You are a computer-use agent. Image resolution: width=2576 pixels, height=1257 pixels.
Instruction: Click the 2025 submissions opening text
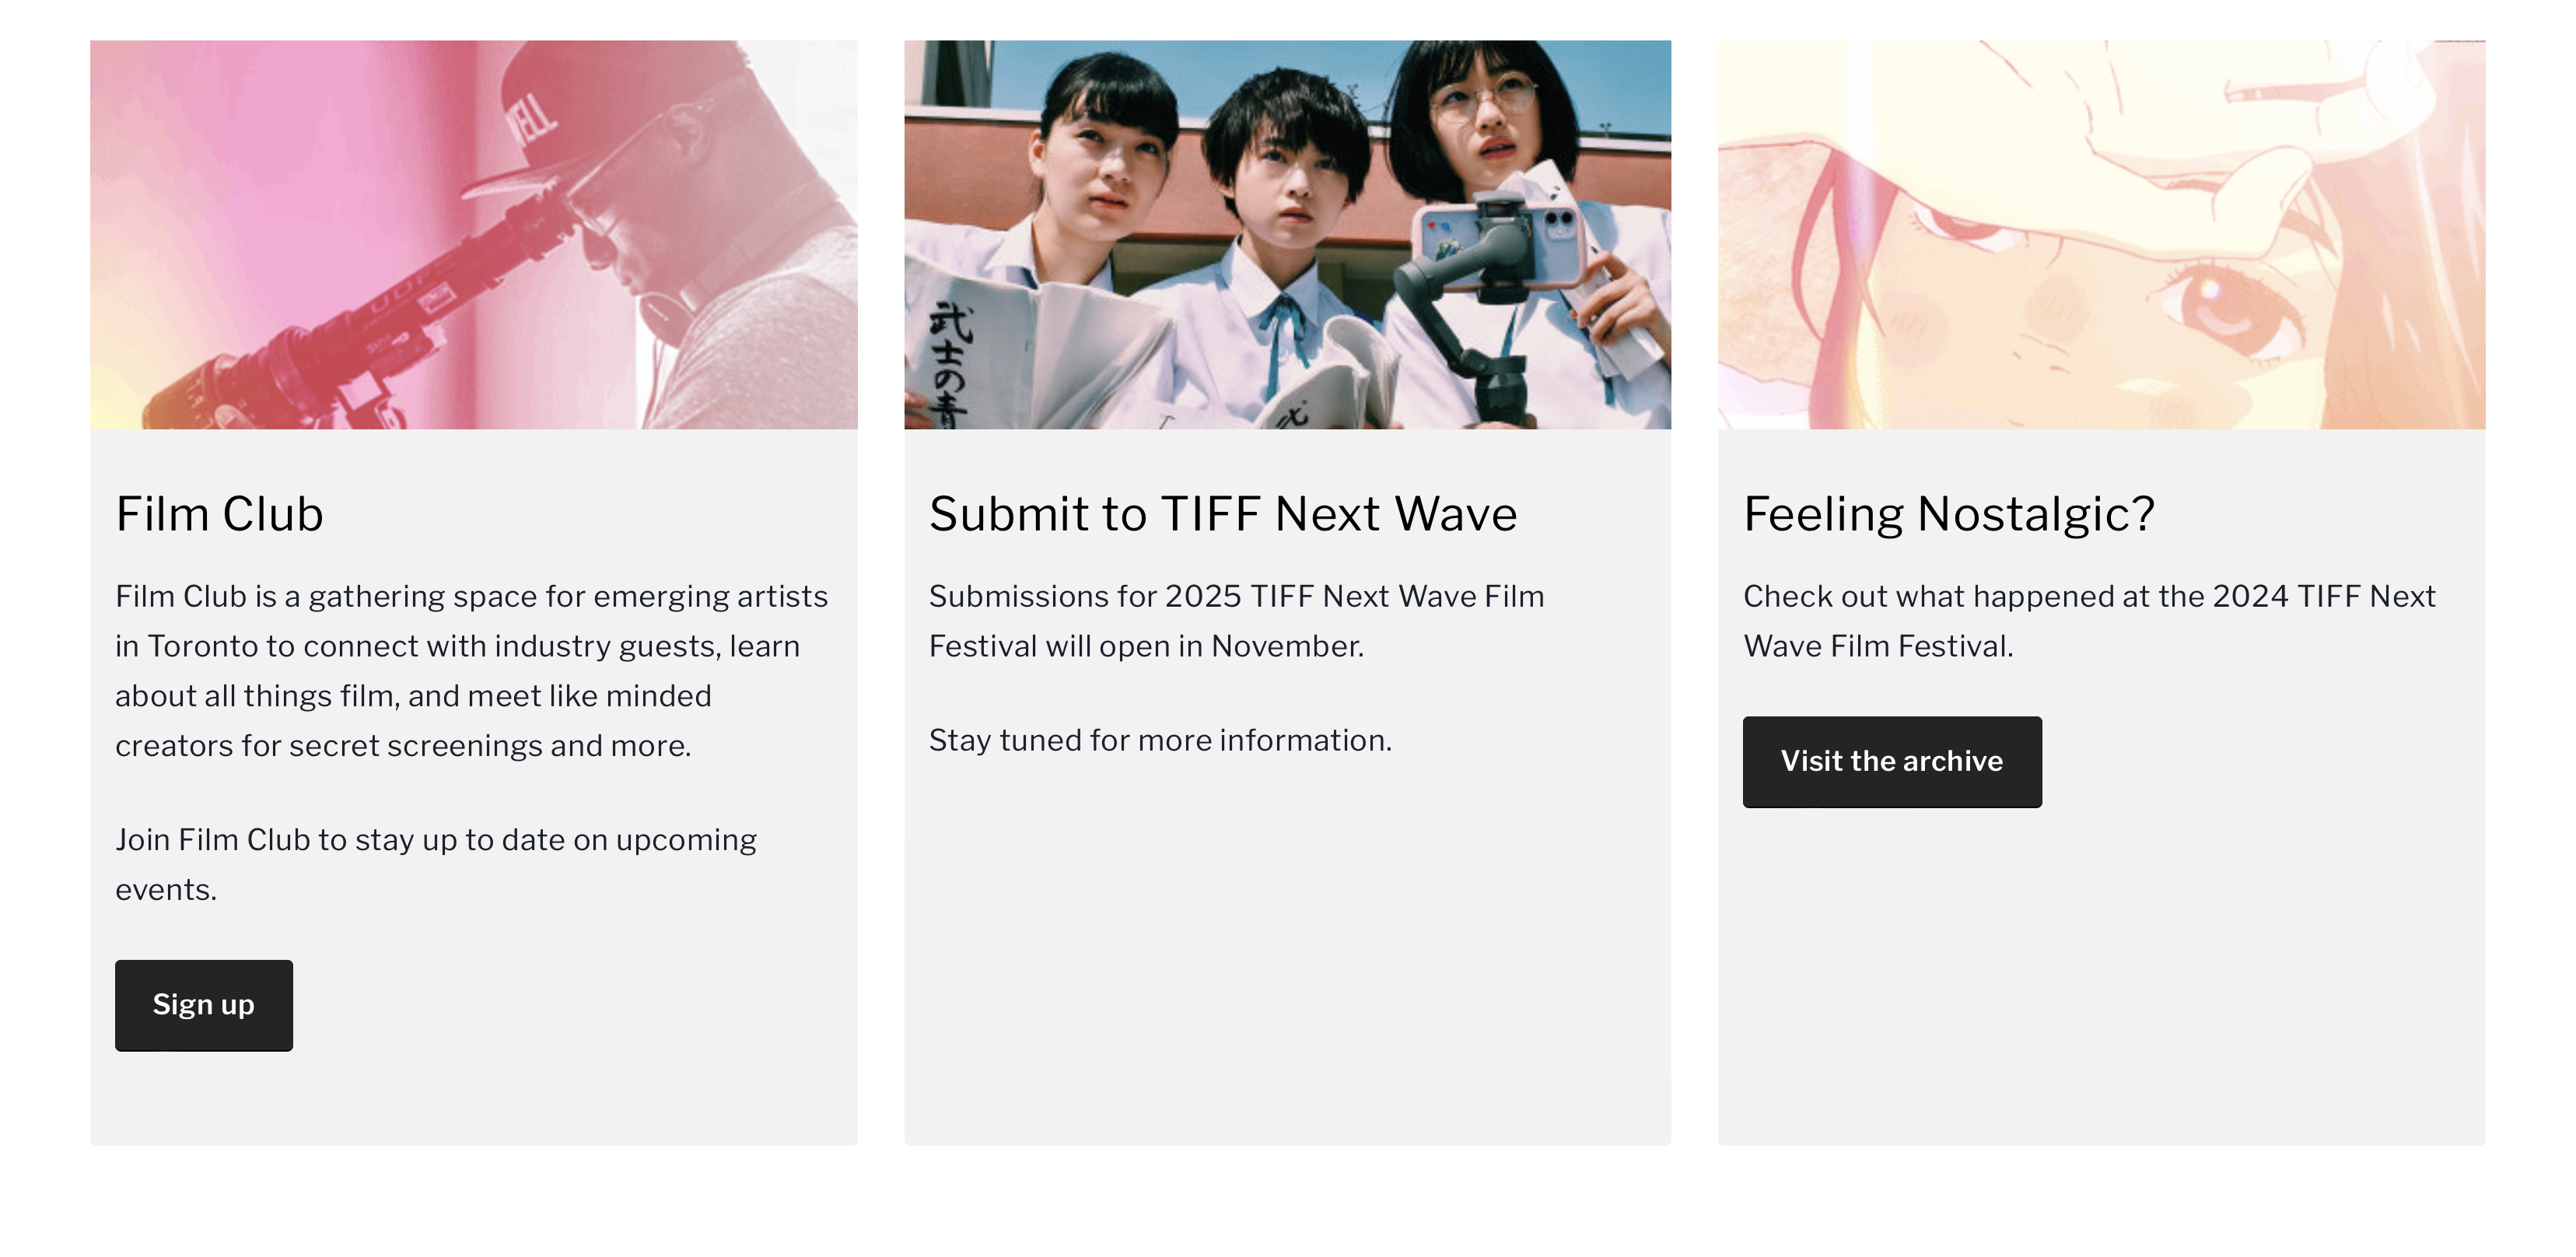1236,621
